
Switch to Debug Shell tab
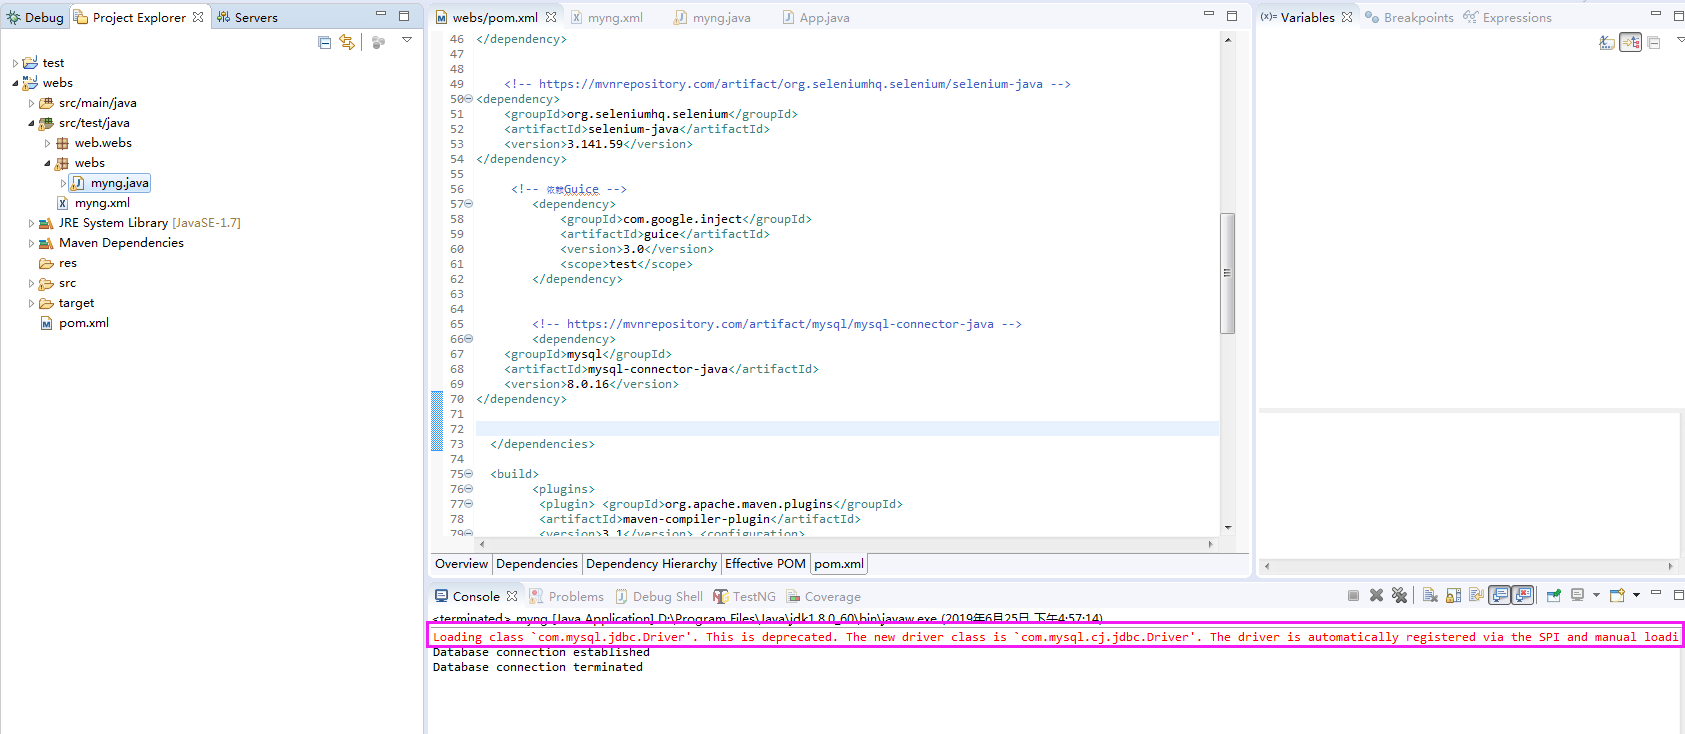659,596
